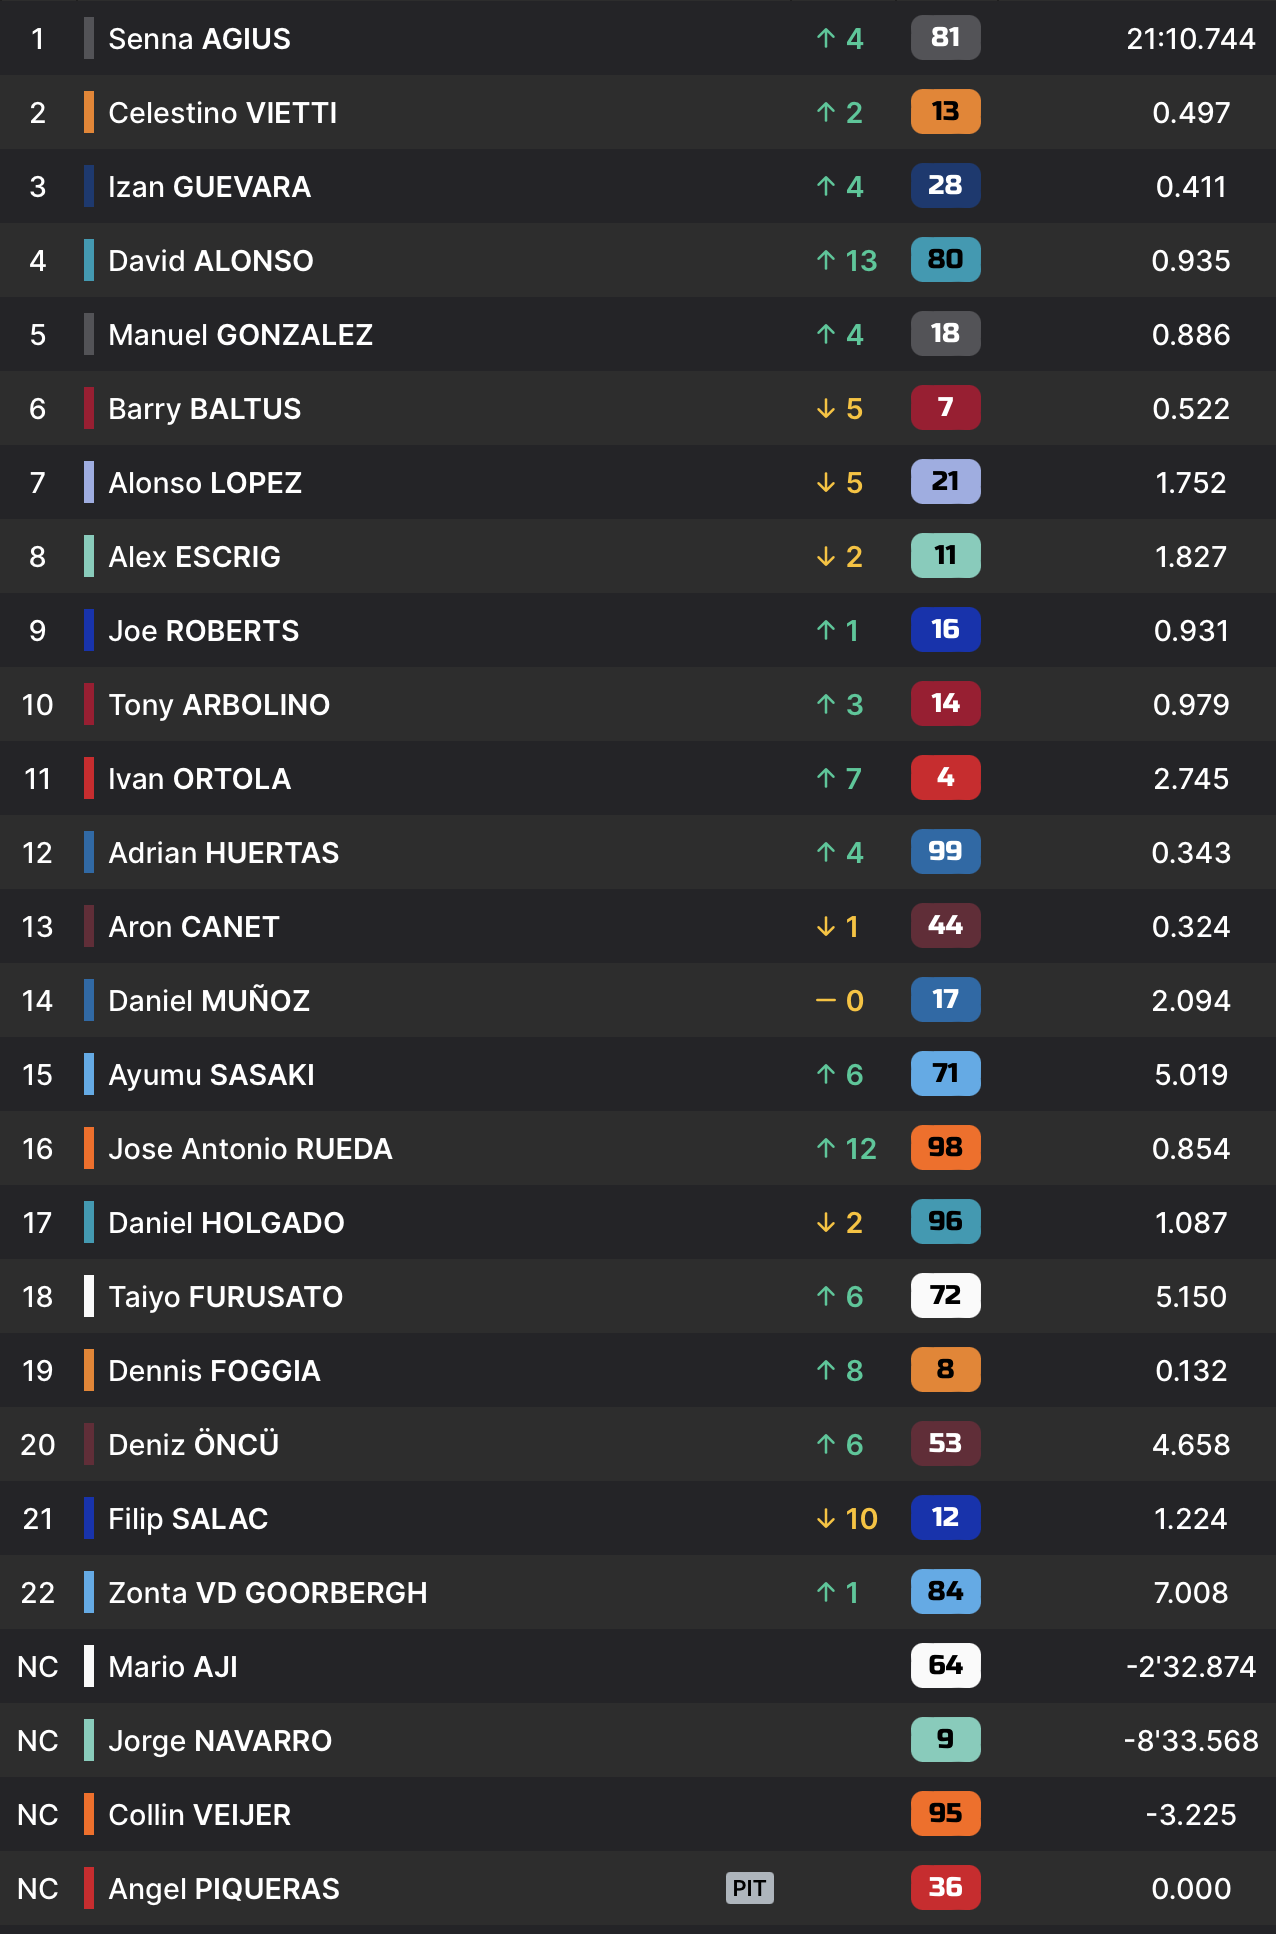Image resolution: width=1276 pixels, height=1934 pixels.
Task: Click Izan Guevara's blue team color bar
Action: click(89, 186)
